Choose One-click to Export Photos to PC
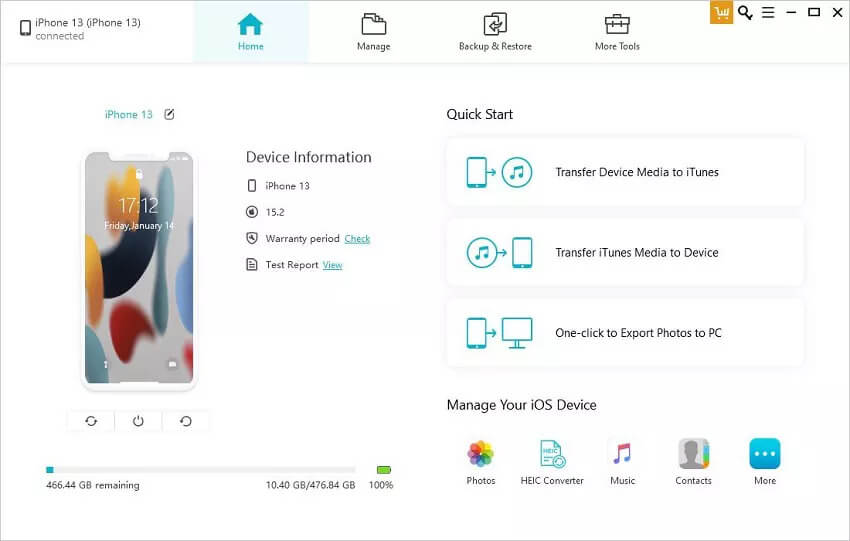 click(x=625, y=333)
